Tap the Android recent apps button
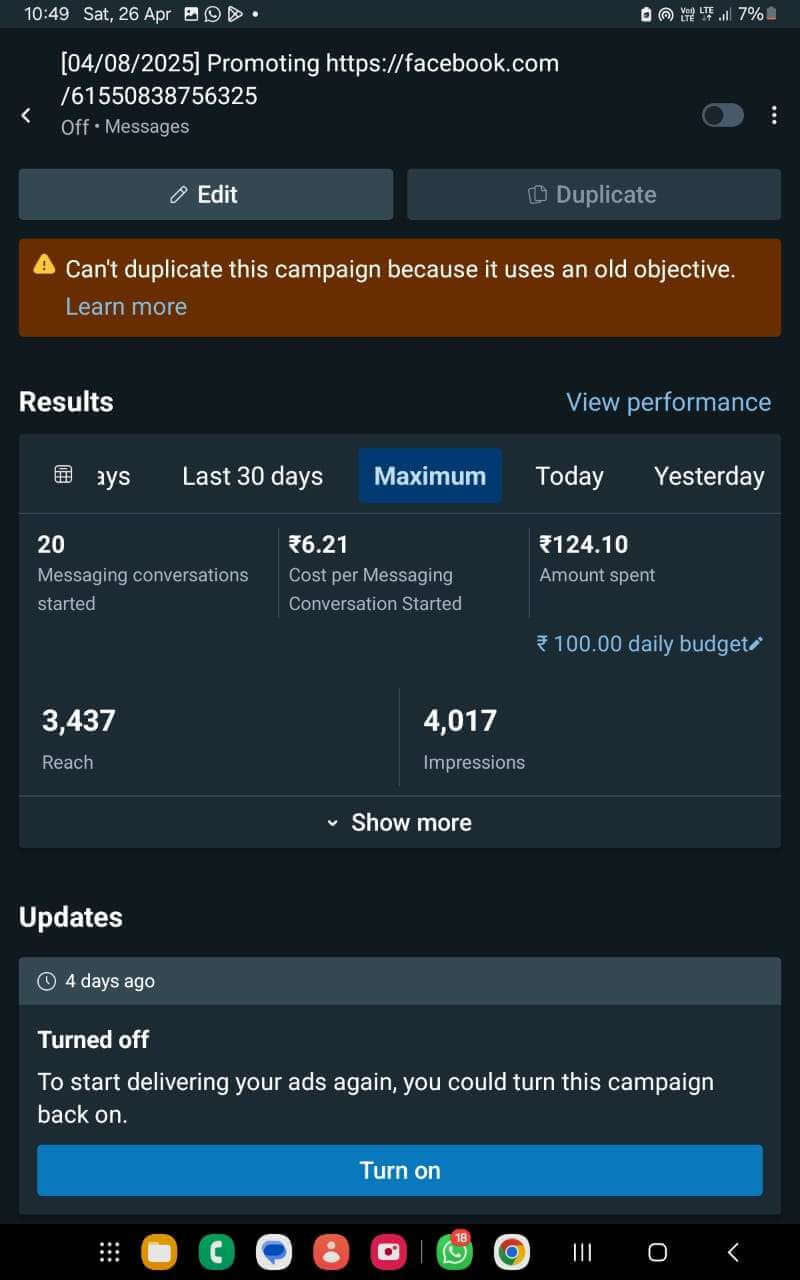Viewport: 800px width, 1280px height. tap(582, 1252)
